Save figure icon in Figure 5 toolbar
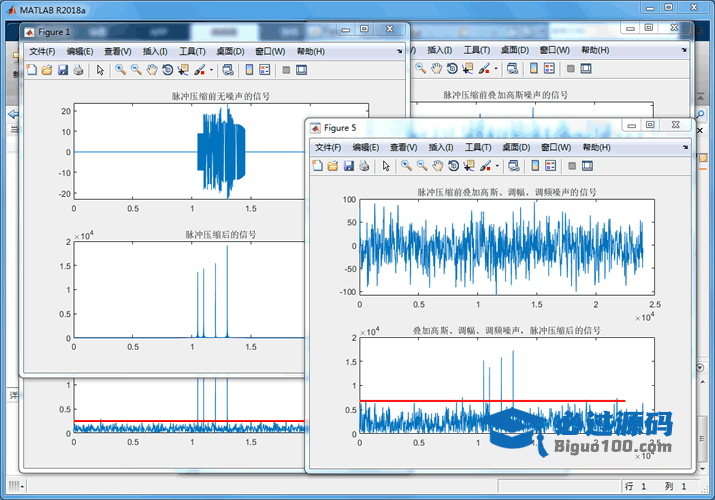The height and width of the screenshot is (500, 715). coord(349,166)
